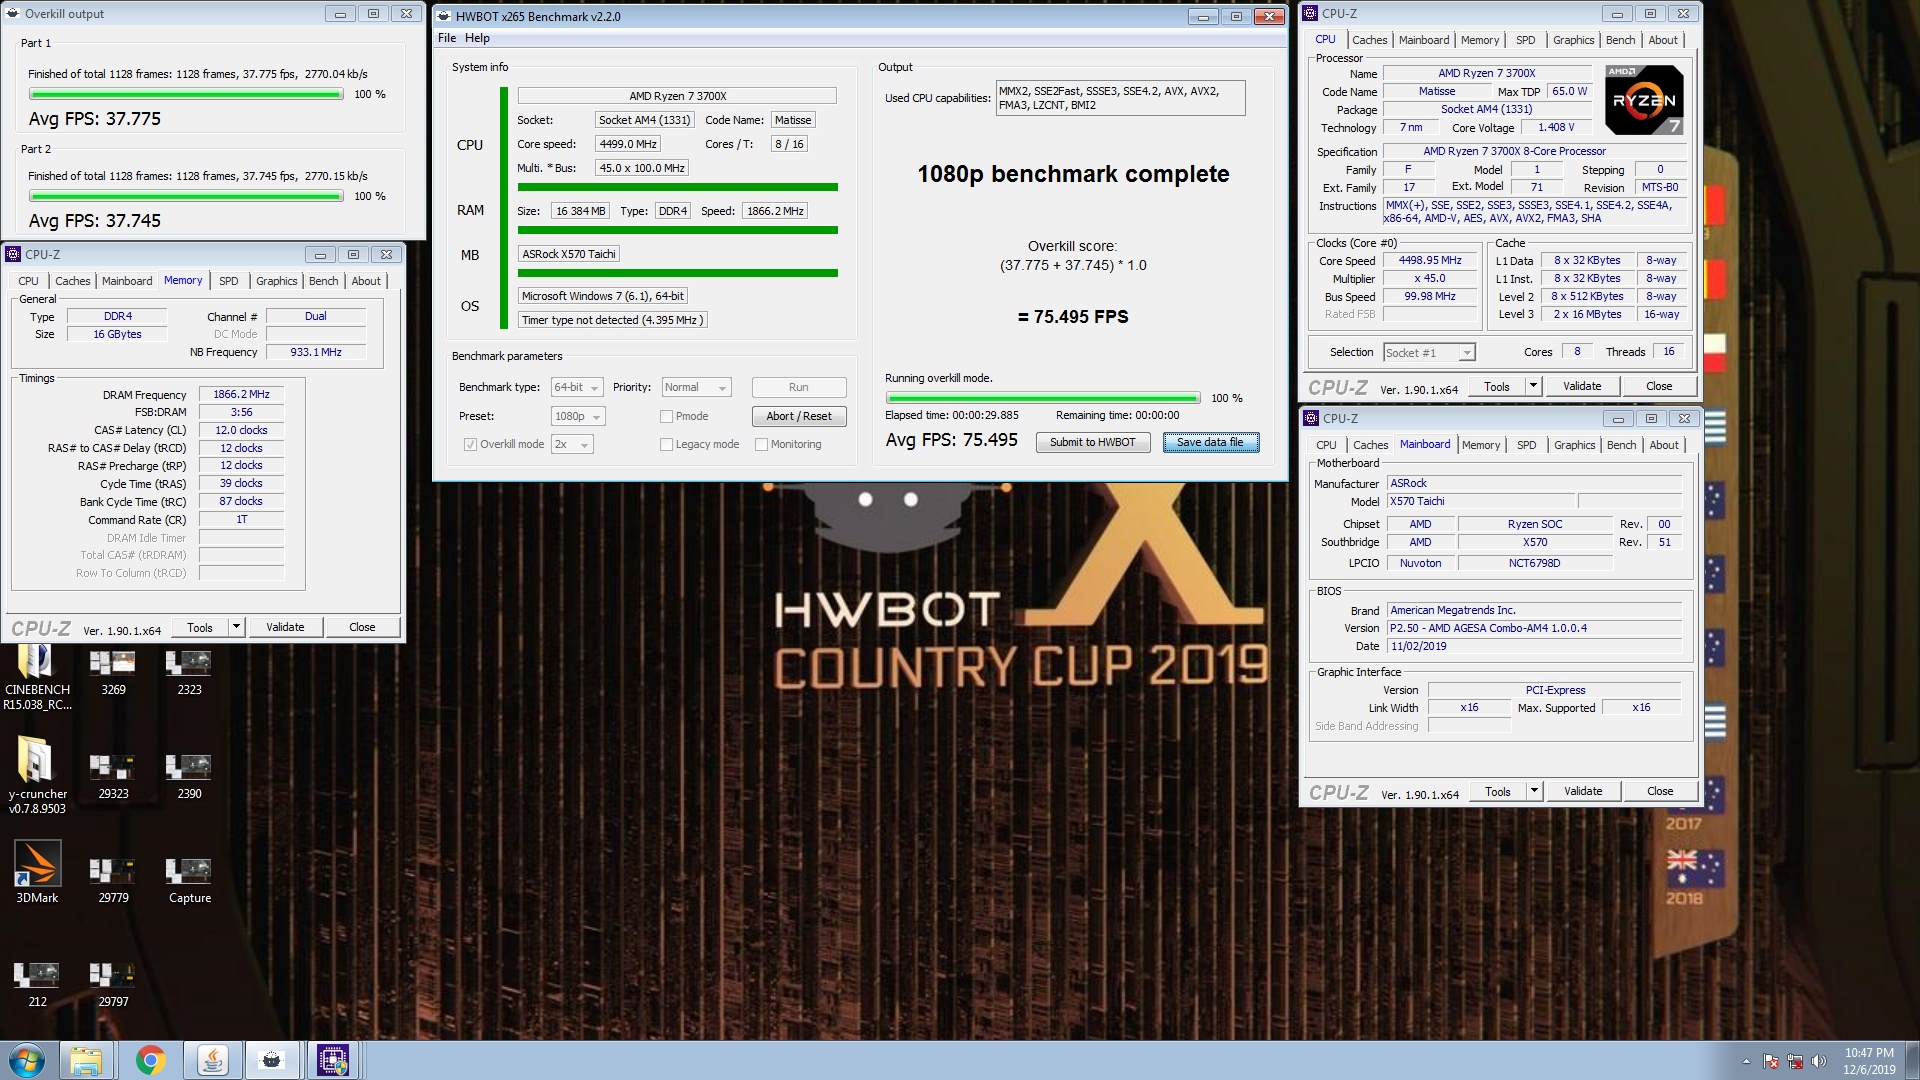This screenshot has height=1080, width=1920.
Task: Click Tools button in CPU-Z CPU window
Action: pos(1497,386)
